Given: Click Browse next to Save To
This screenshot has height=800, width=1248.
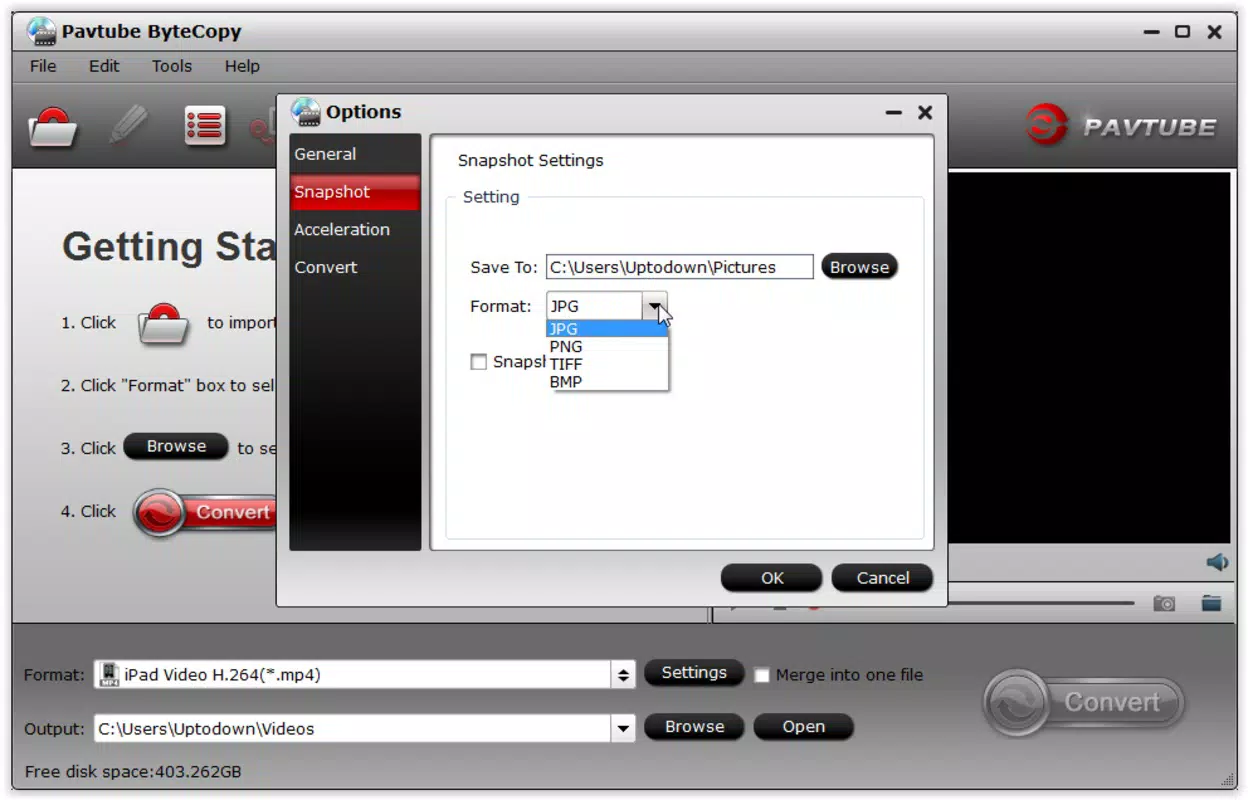Looking at the screenshot, I should 859,267.
